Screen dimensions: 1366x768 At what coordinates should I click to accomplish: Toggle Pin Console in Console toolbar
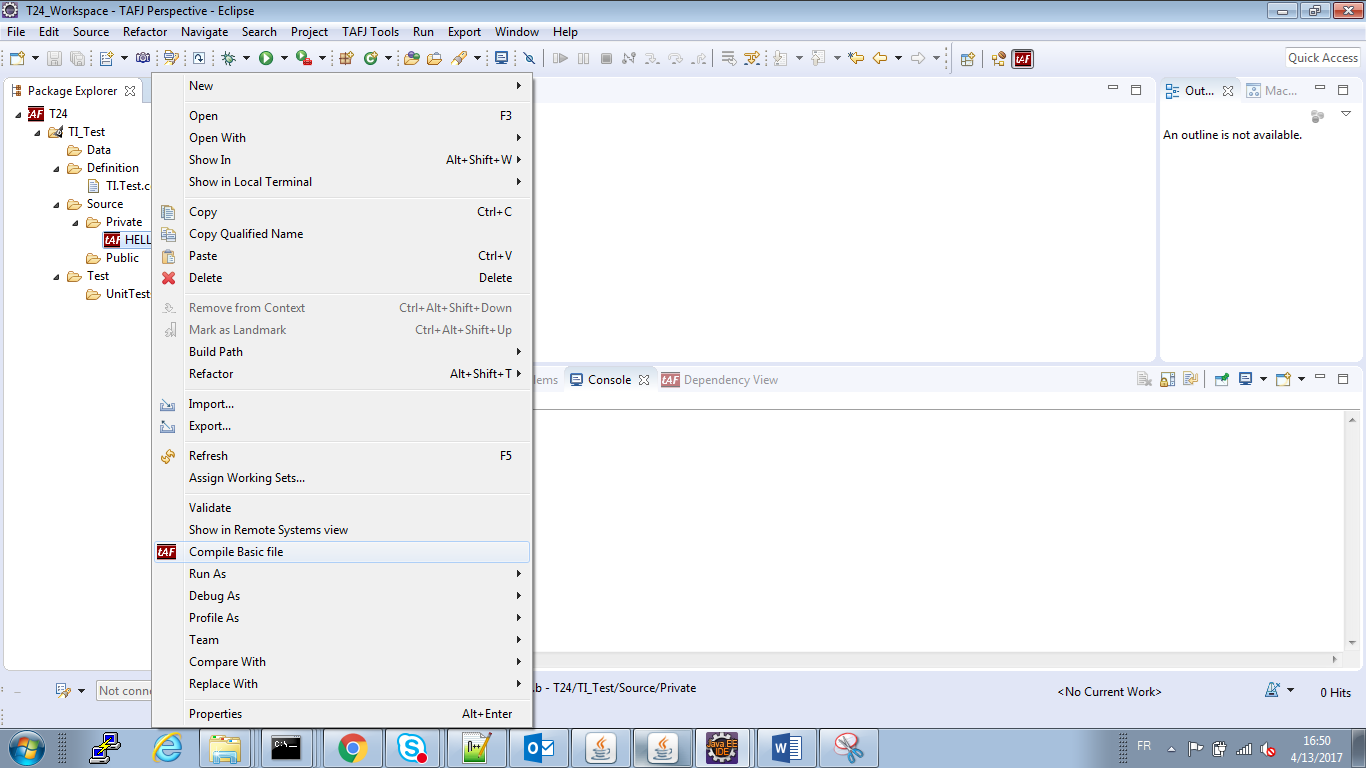pyautogui.click(x=1222, y=380)
